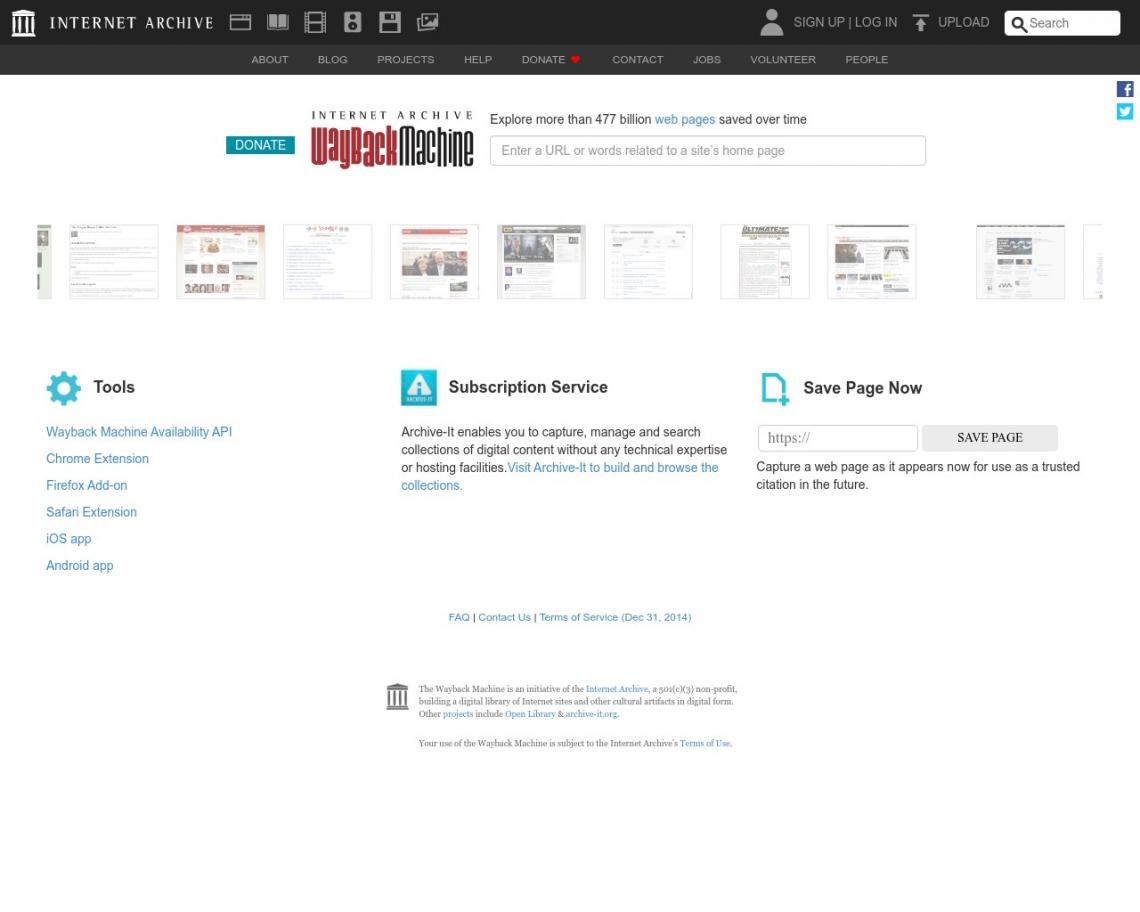Open the Wayback Machine Availability API link
Image resolution: width=1140 pixels, height=912 pixels.
[139, 432]
